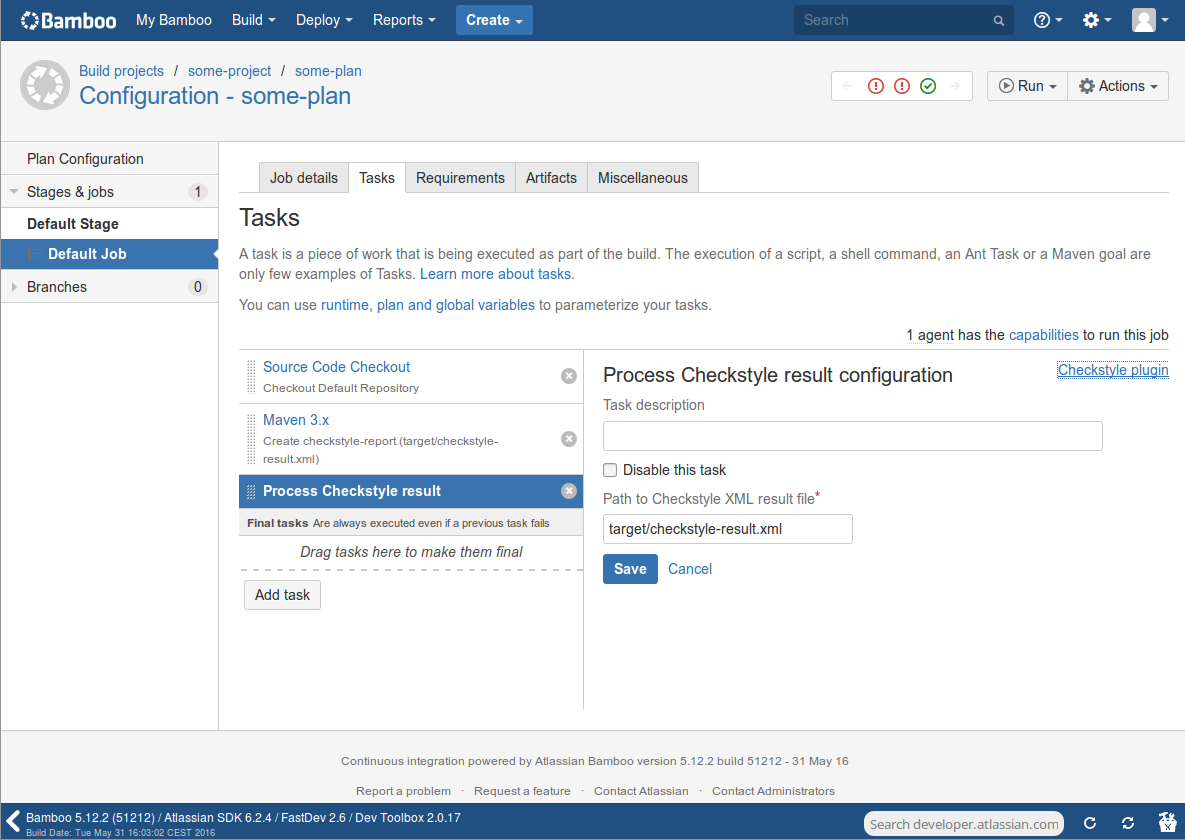Image resolution: width=1185 pixels, height=840 pixels.
Task: Click the refresh sync icon in dev toolbar
Action: [1128, 823]
